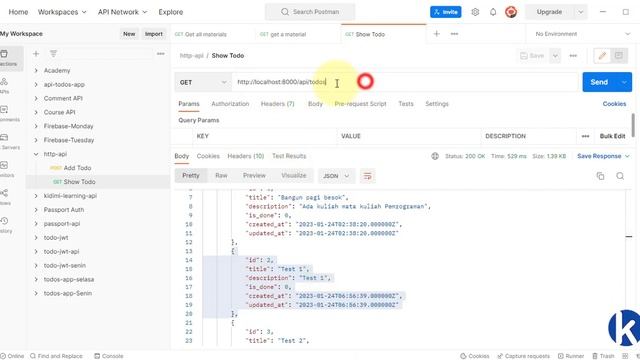Open the settings gear icon
Viewport: 640px width, 360px height.
tap(475, 12)
